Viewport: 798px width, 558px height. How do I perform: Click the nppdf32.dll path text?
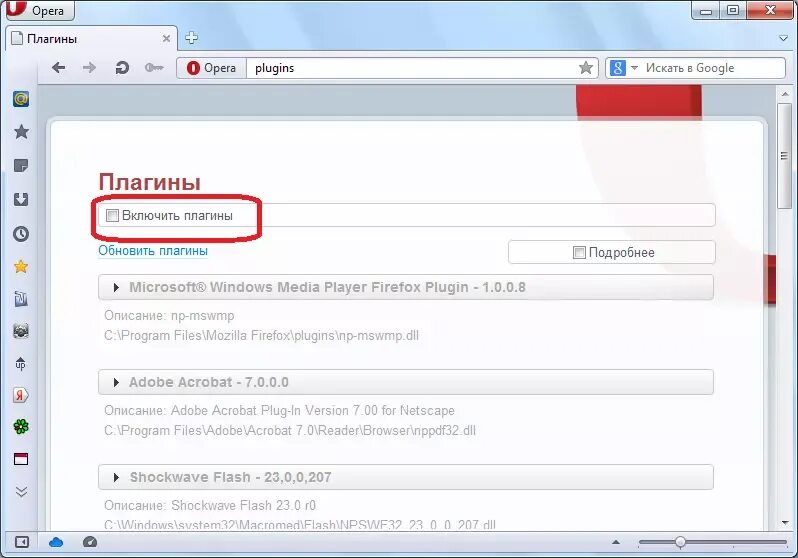tap(290, 431)
